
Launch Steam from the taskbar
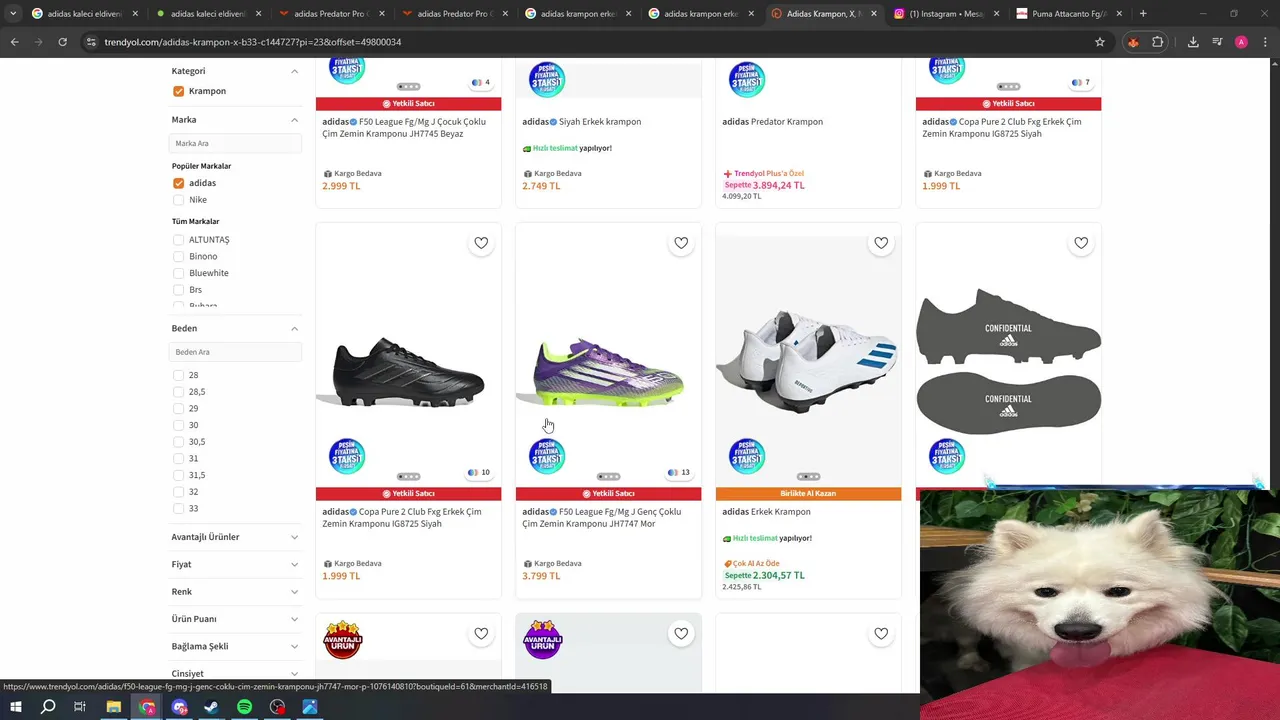pyautogui.click(x=212, y=707)
